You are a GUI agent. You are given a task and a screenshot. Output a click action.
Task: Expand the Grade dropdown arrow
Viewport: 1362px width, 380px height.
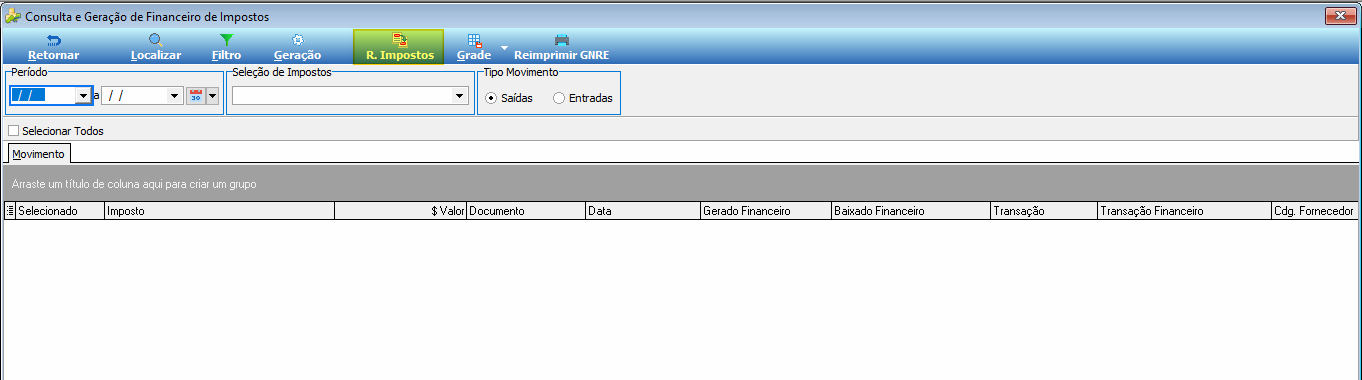click(504, 47)
